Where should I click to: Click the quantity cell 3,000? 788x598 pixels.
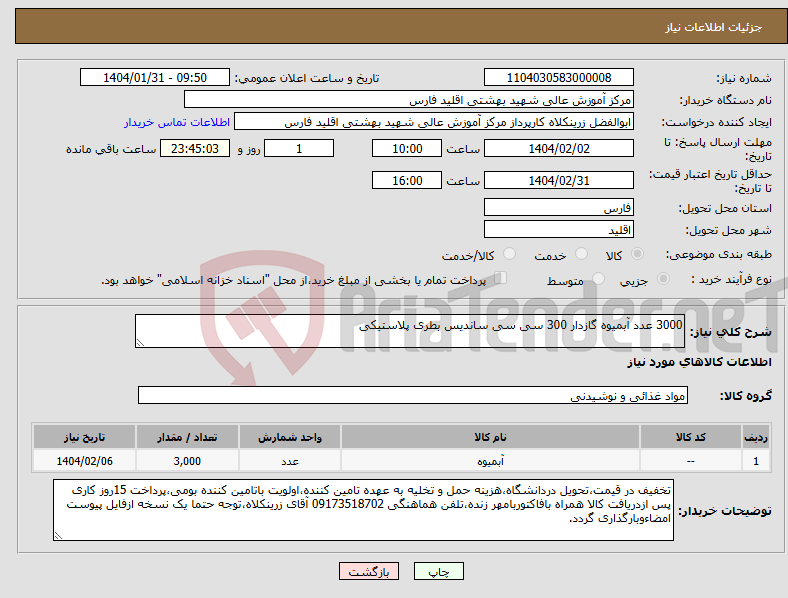click(187, 461)
